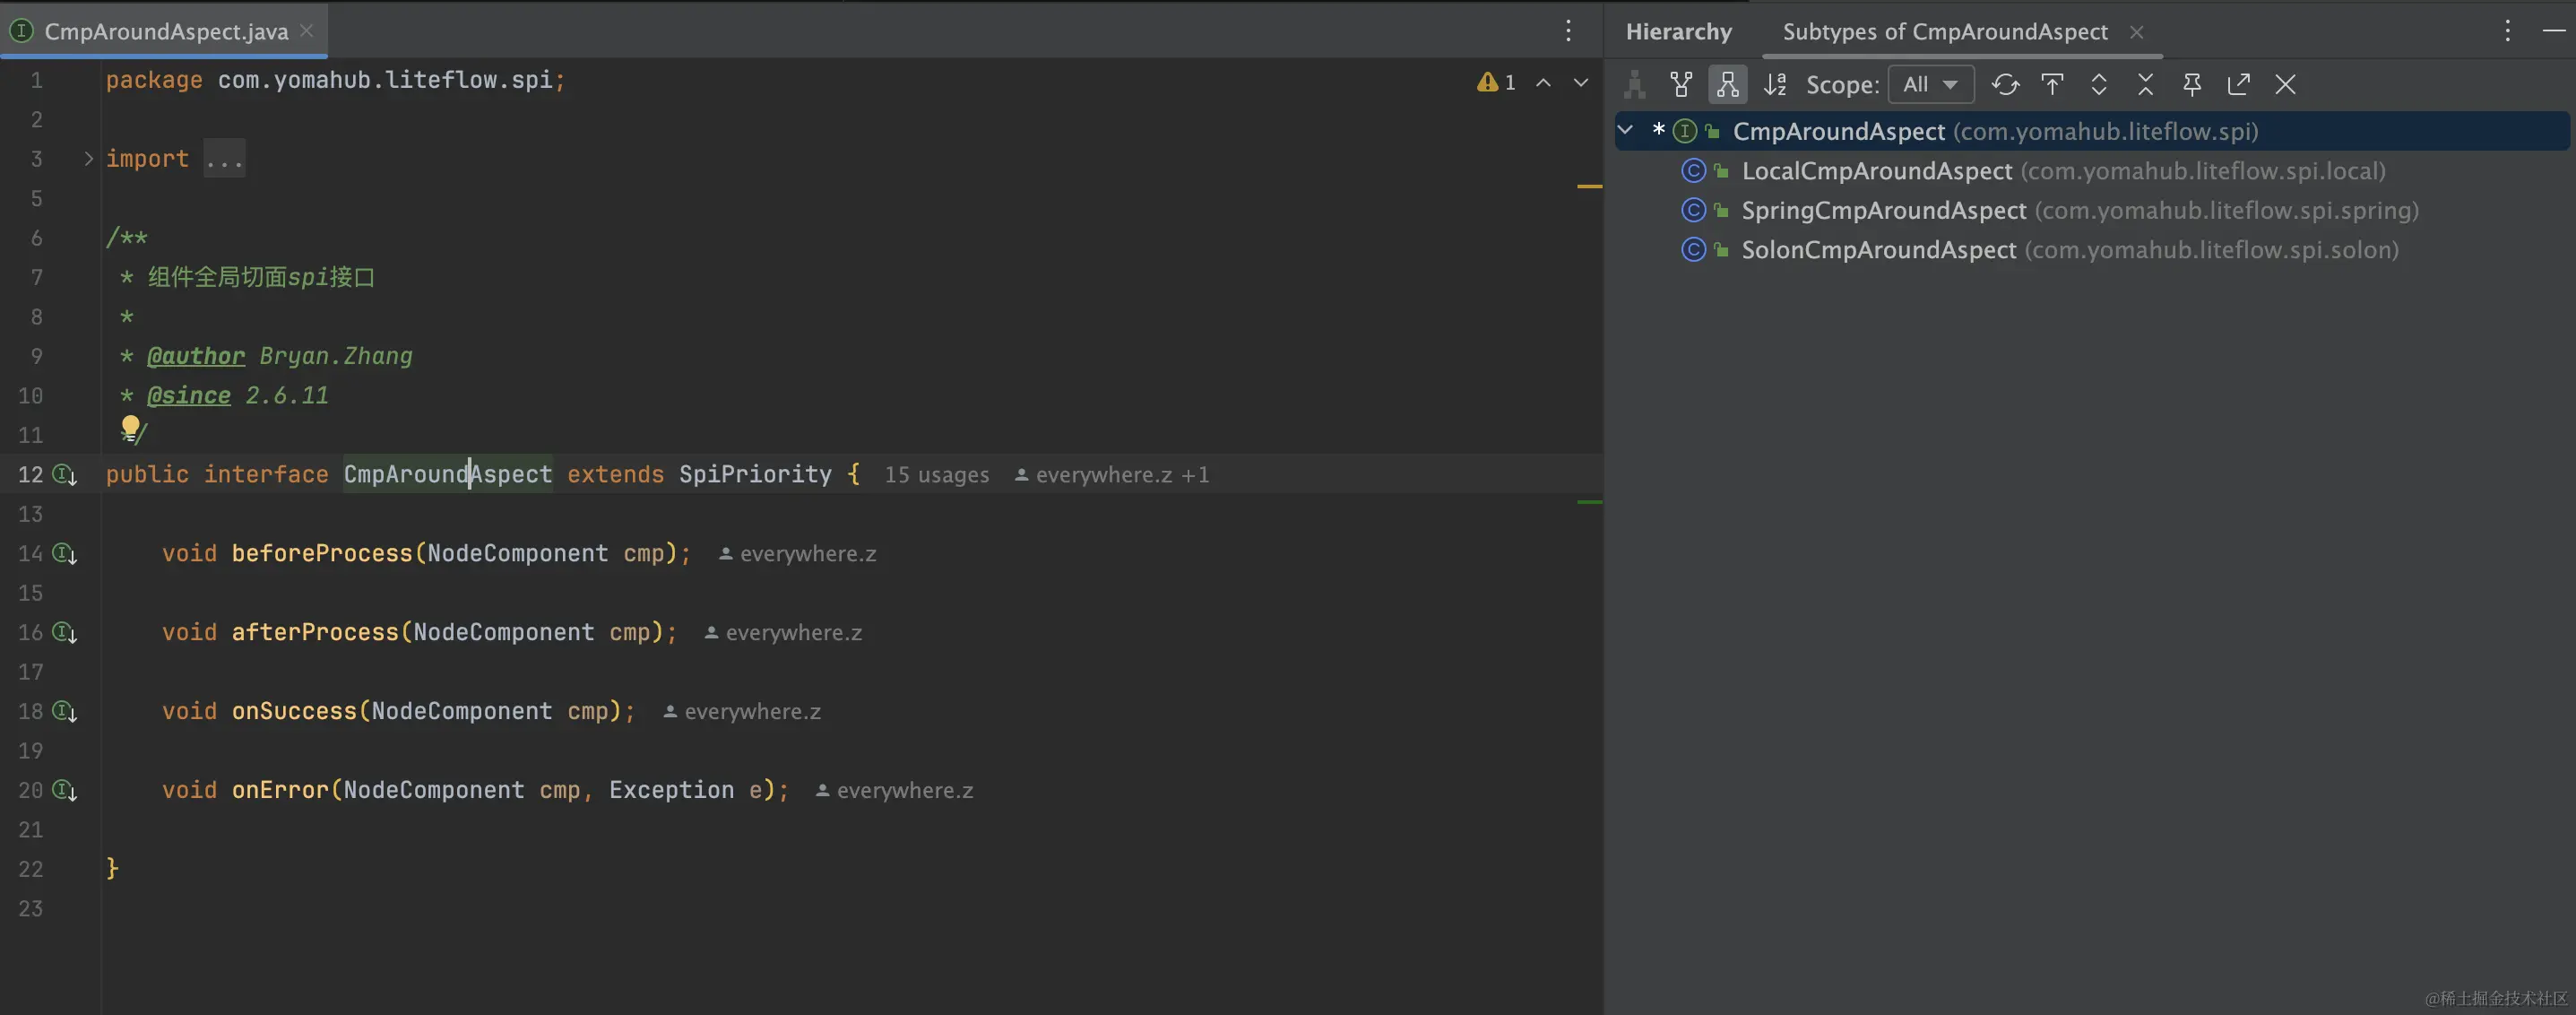The width and height of the screenshot is (2576, 1015).
Task: Select LocalCmpAroundAspect in hierarchy
Action: [x=1876, y=171]
